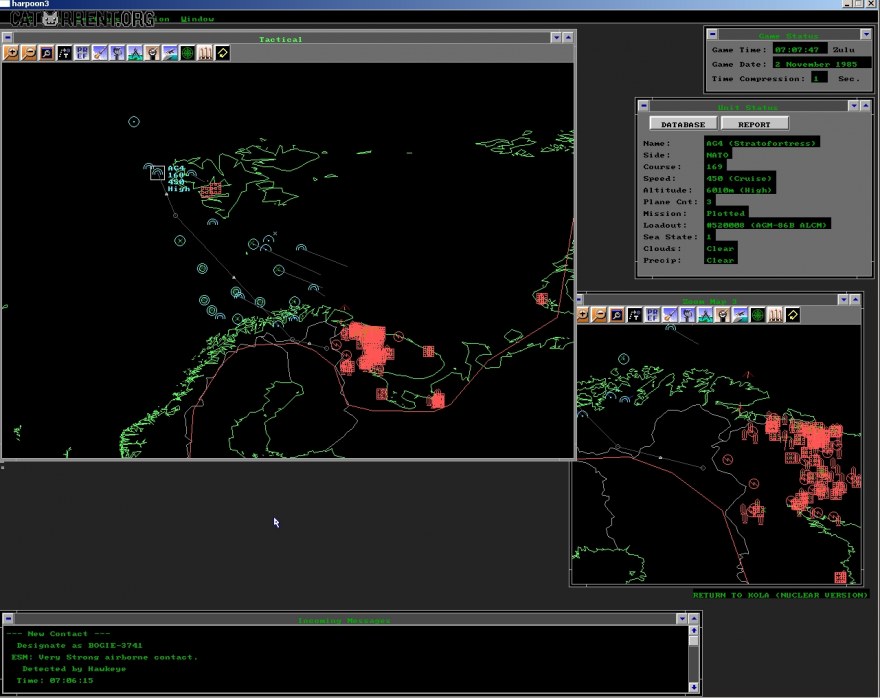The height and width of the screenshot is (698, 880).
Task: Click up arrow on Incoming Messages title bar
Action: click(x=694, y=618)
